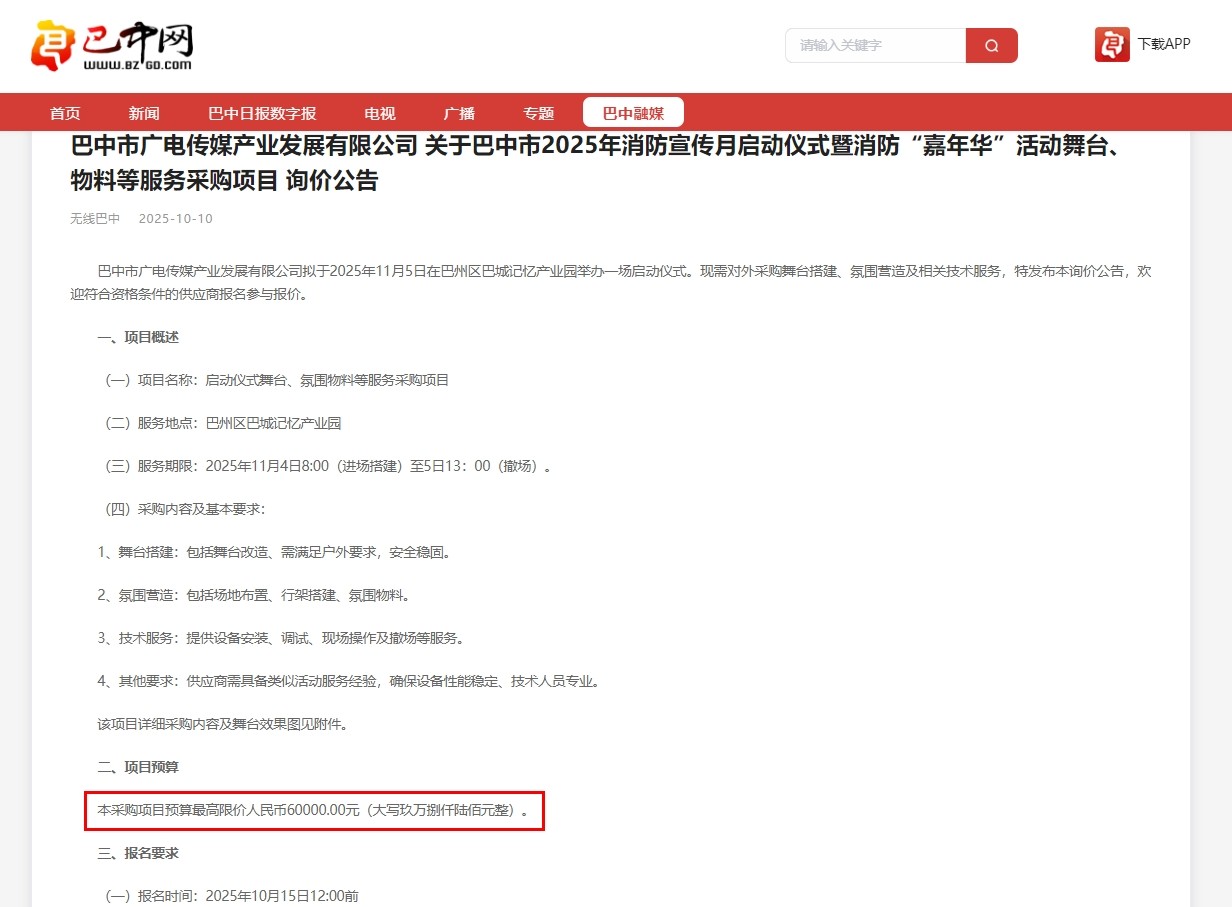Open 巴中日报数字报 in the navigation bar
This screenshot has height=907, width=1232.
[262, 113]
